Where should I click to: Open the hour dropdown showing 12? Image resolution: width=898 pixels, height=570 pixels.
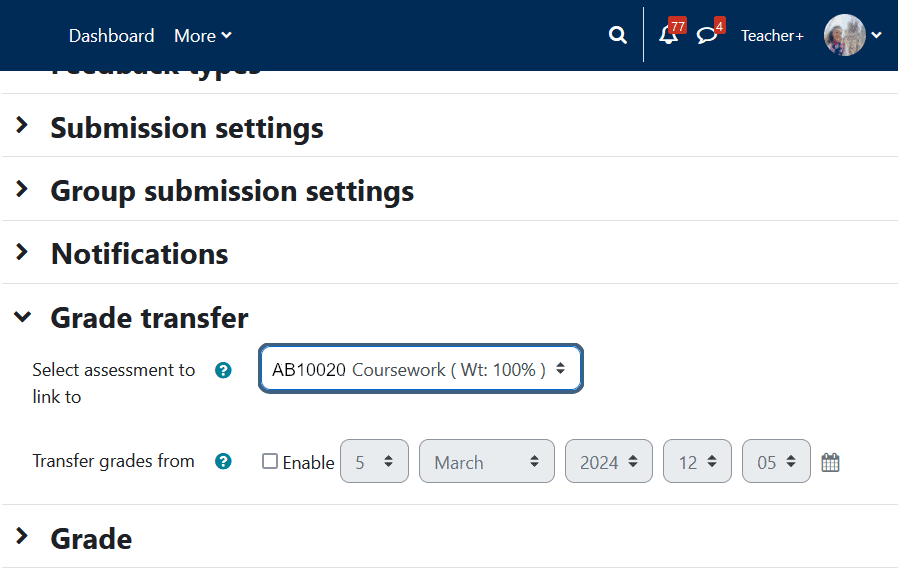point(697,462)
